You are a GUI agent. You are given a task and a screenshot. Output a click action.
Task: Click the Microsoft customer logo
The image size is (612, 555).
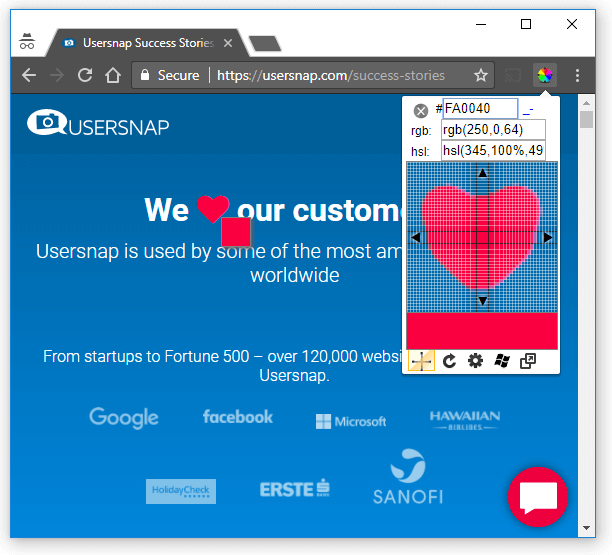click(x=350, y=422)
